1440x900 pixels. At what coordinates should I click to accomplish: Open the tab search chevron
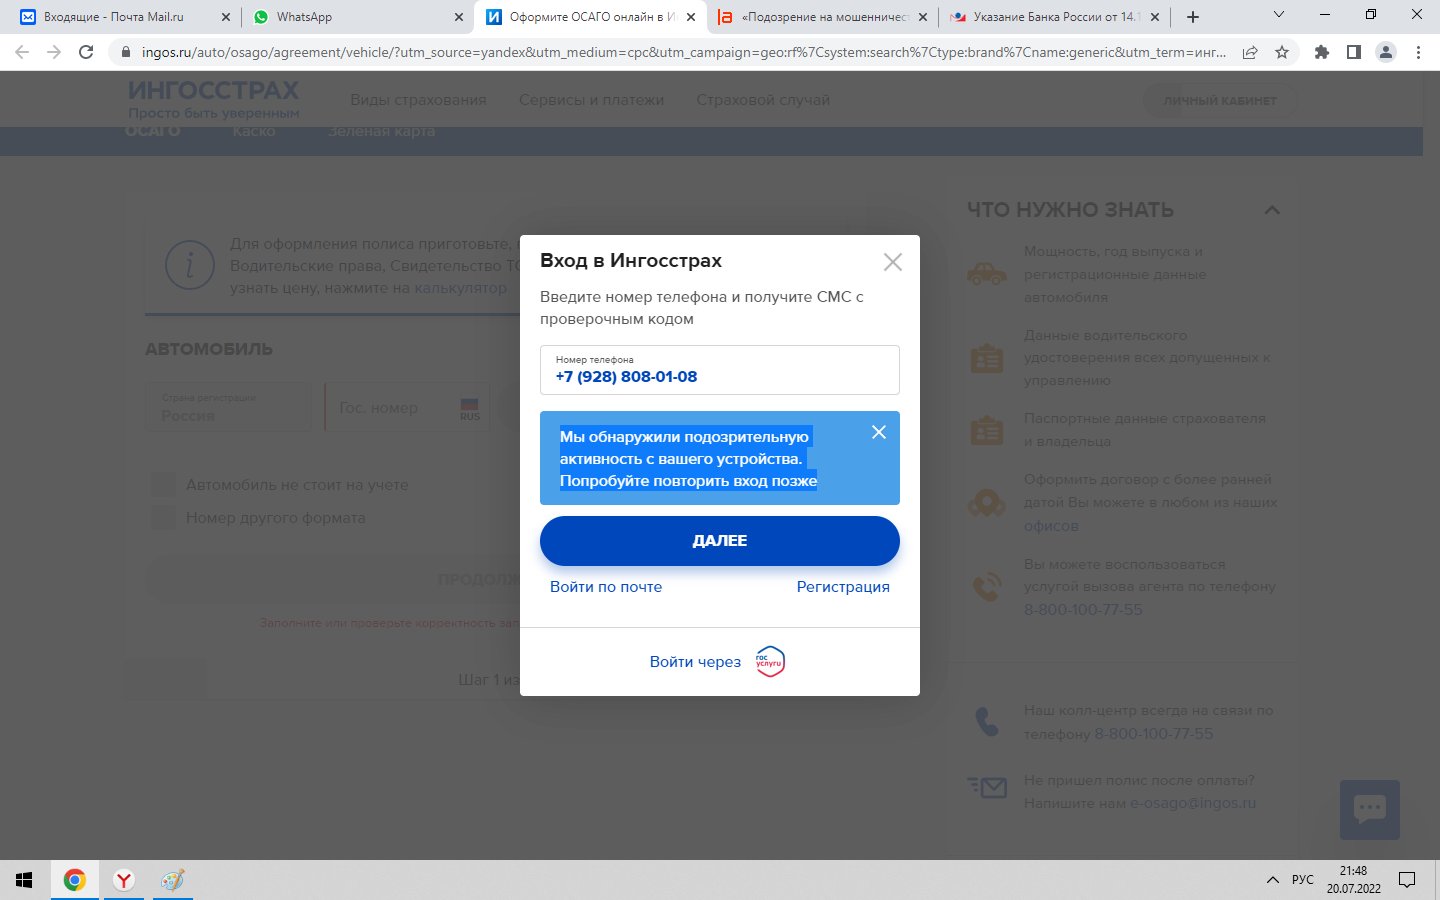tap(1278, 15)
